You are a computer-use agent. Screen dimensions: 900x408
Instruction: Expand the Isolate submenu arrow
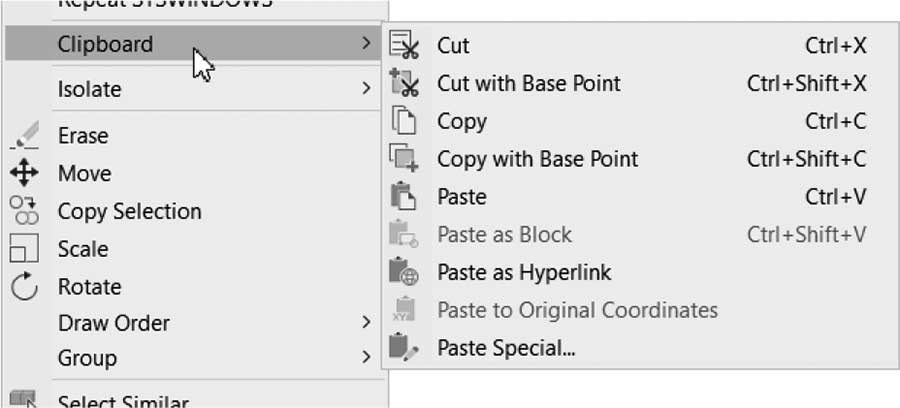[x=367, y=88]
